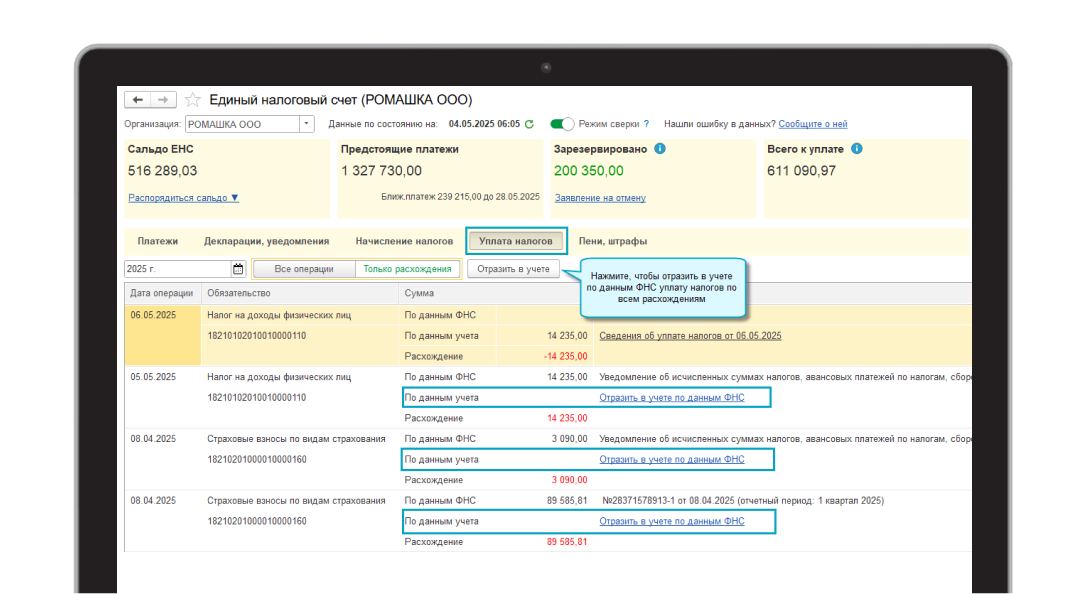
Task: Open the Декларации, уведомления tab
Action: (266, 241)
